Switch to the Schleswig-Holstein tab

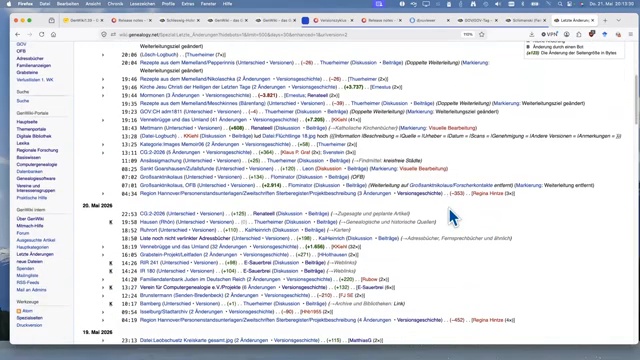(180, 20)
